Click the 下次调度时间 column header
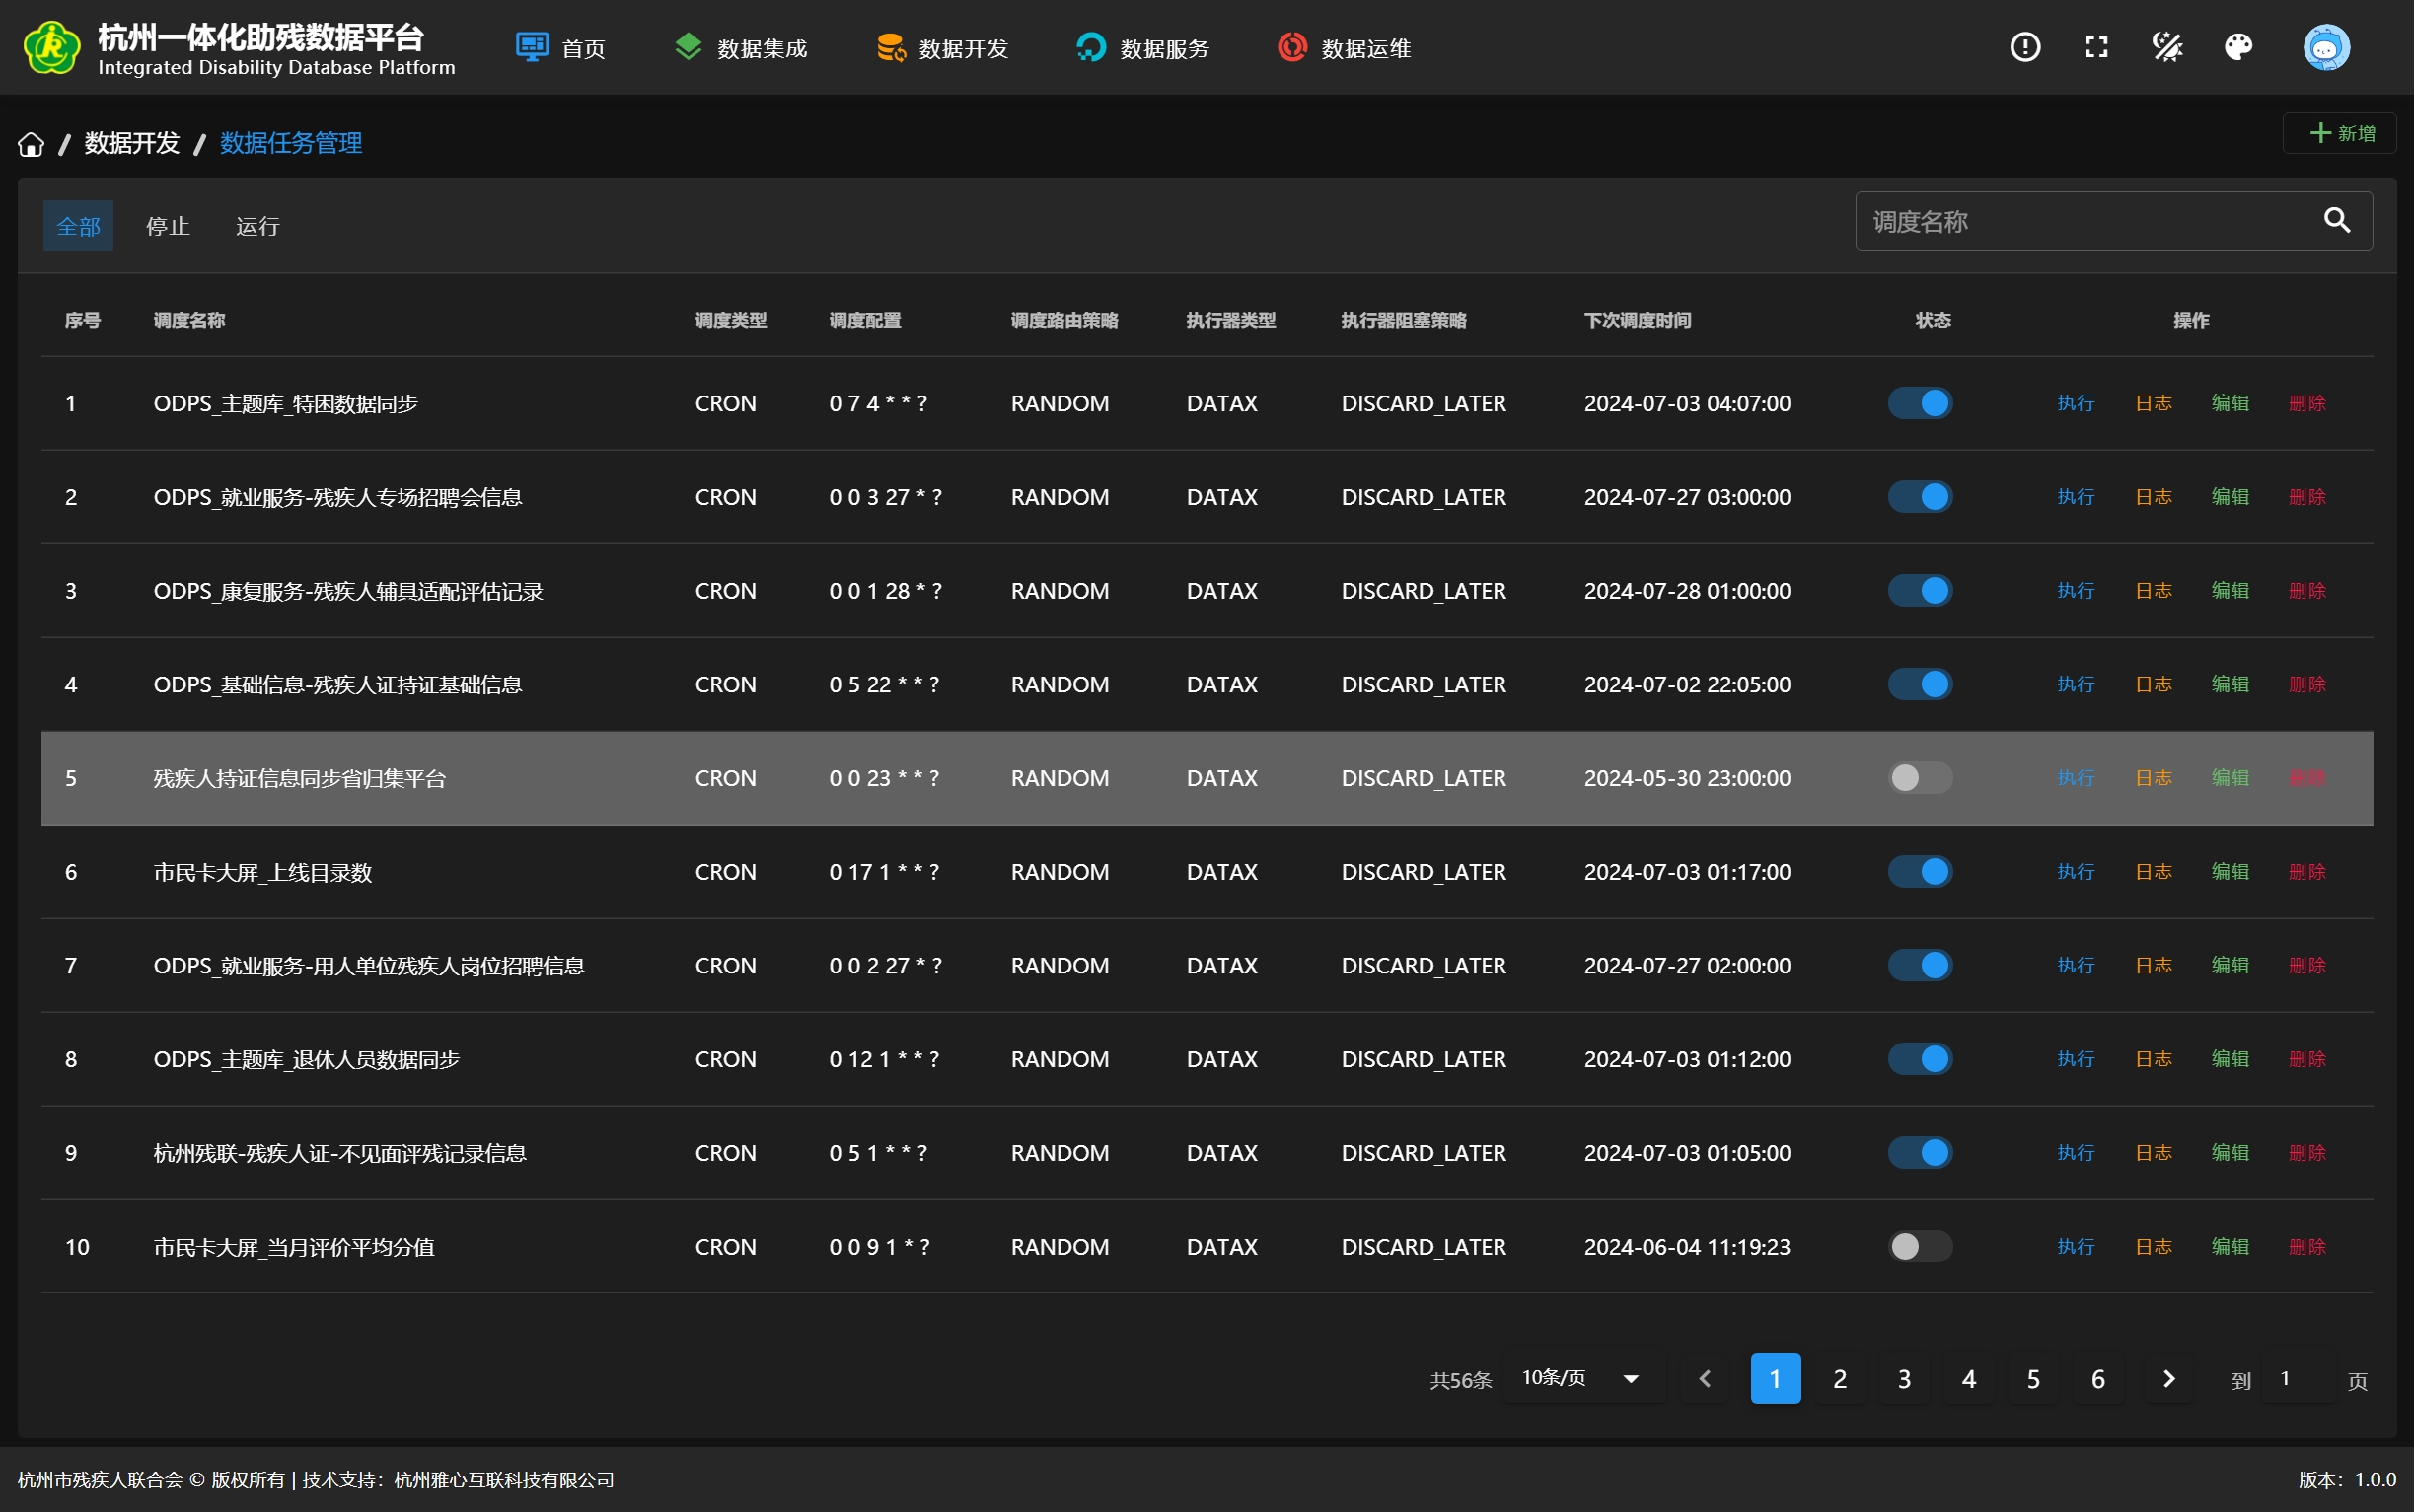This screenshot has height=1512, width=2415. (1638, 320)
